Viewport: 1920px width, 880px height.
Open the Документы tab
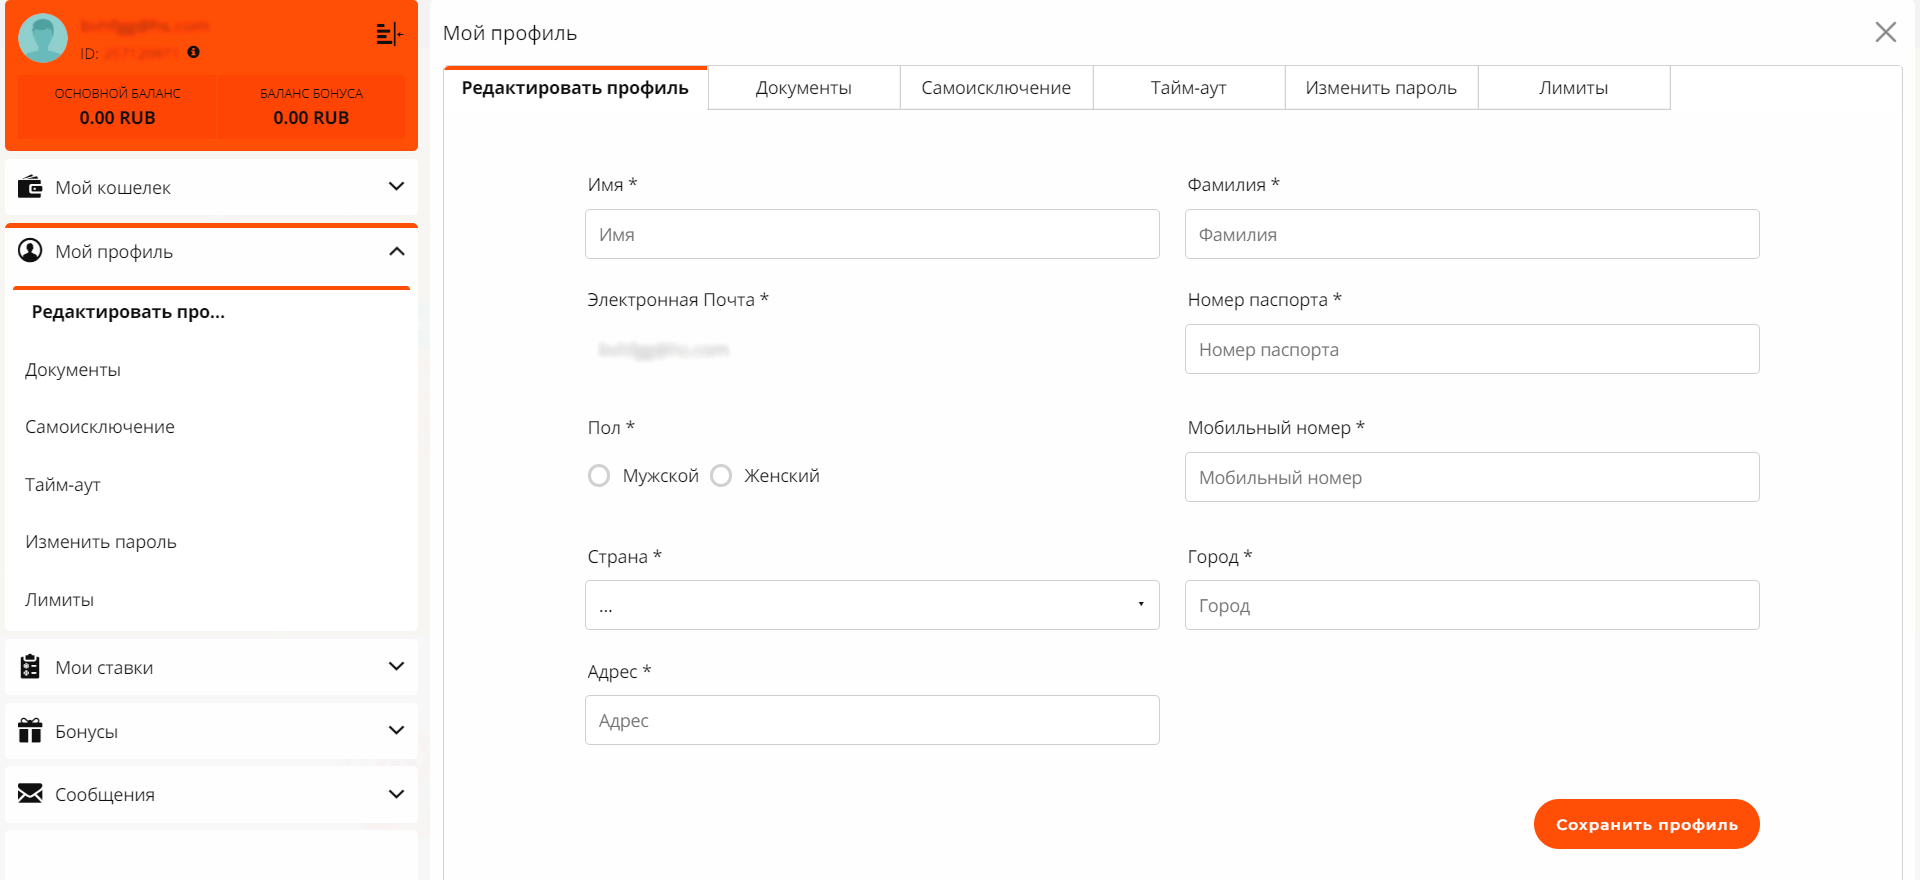[x=804, y=88]
